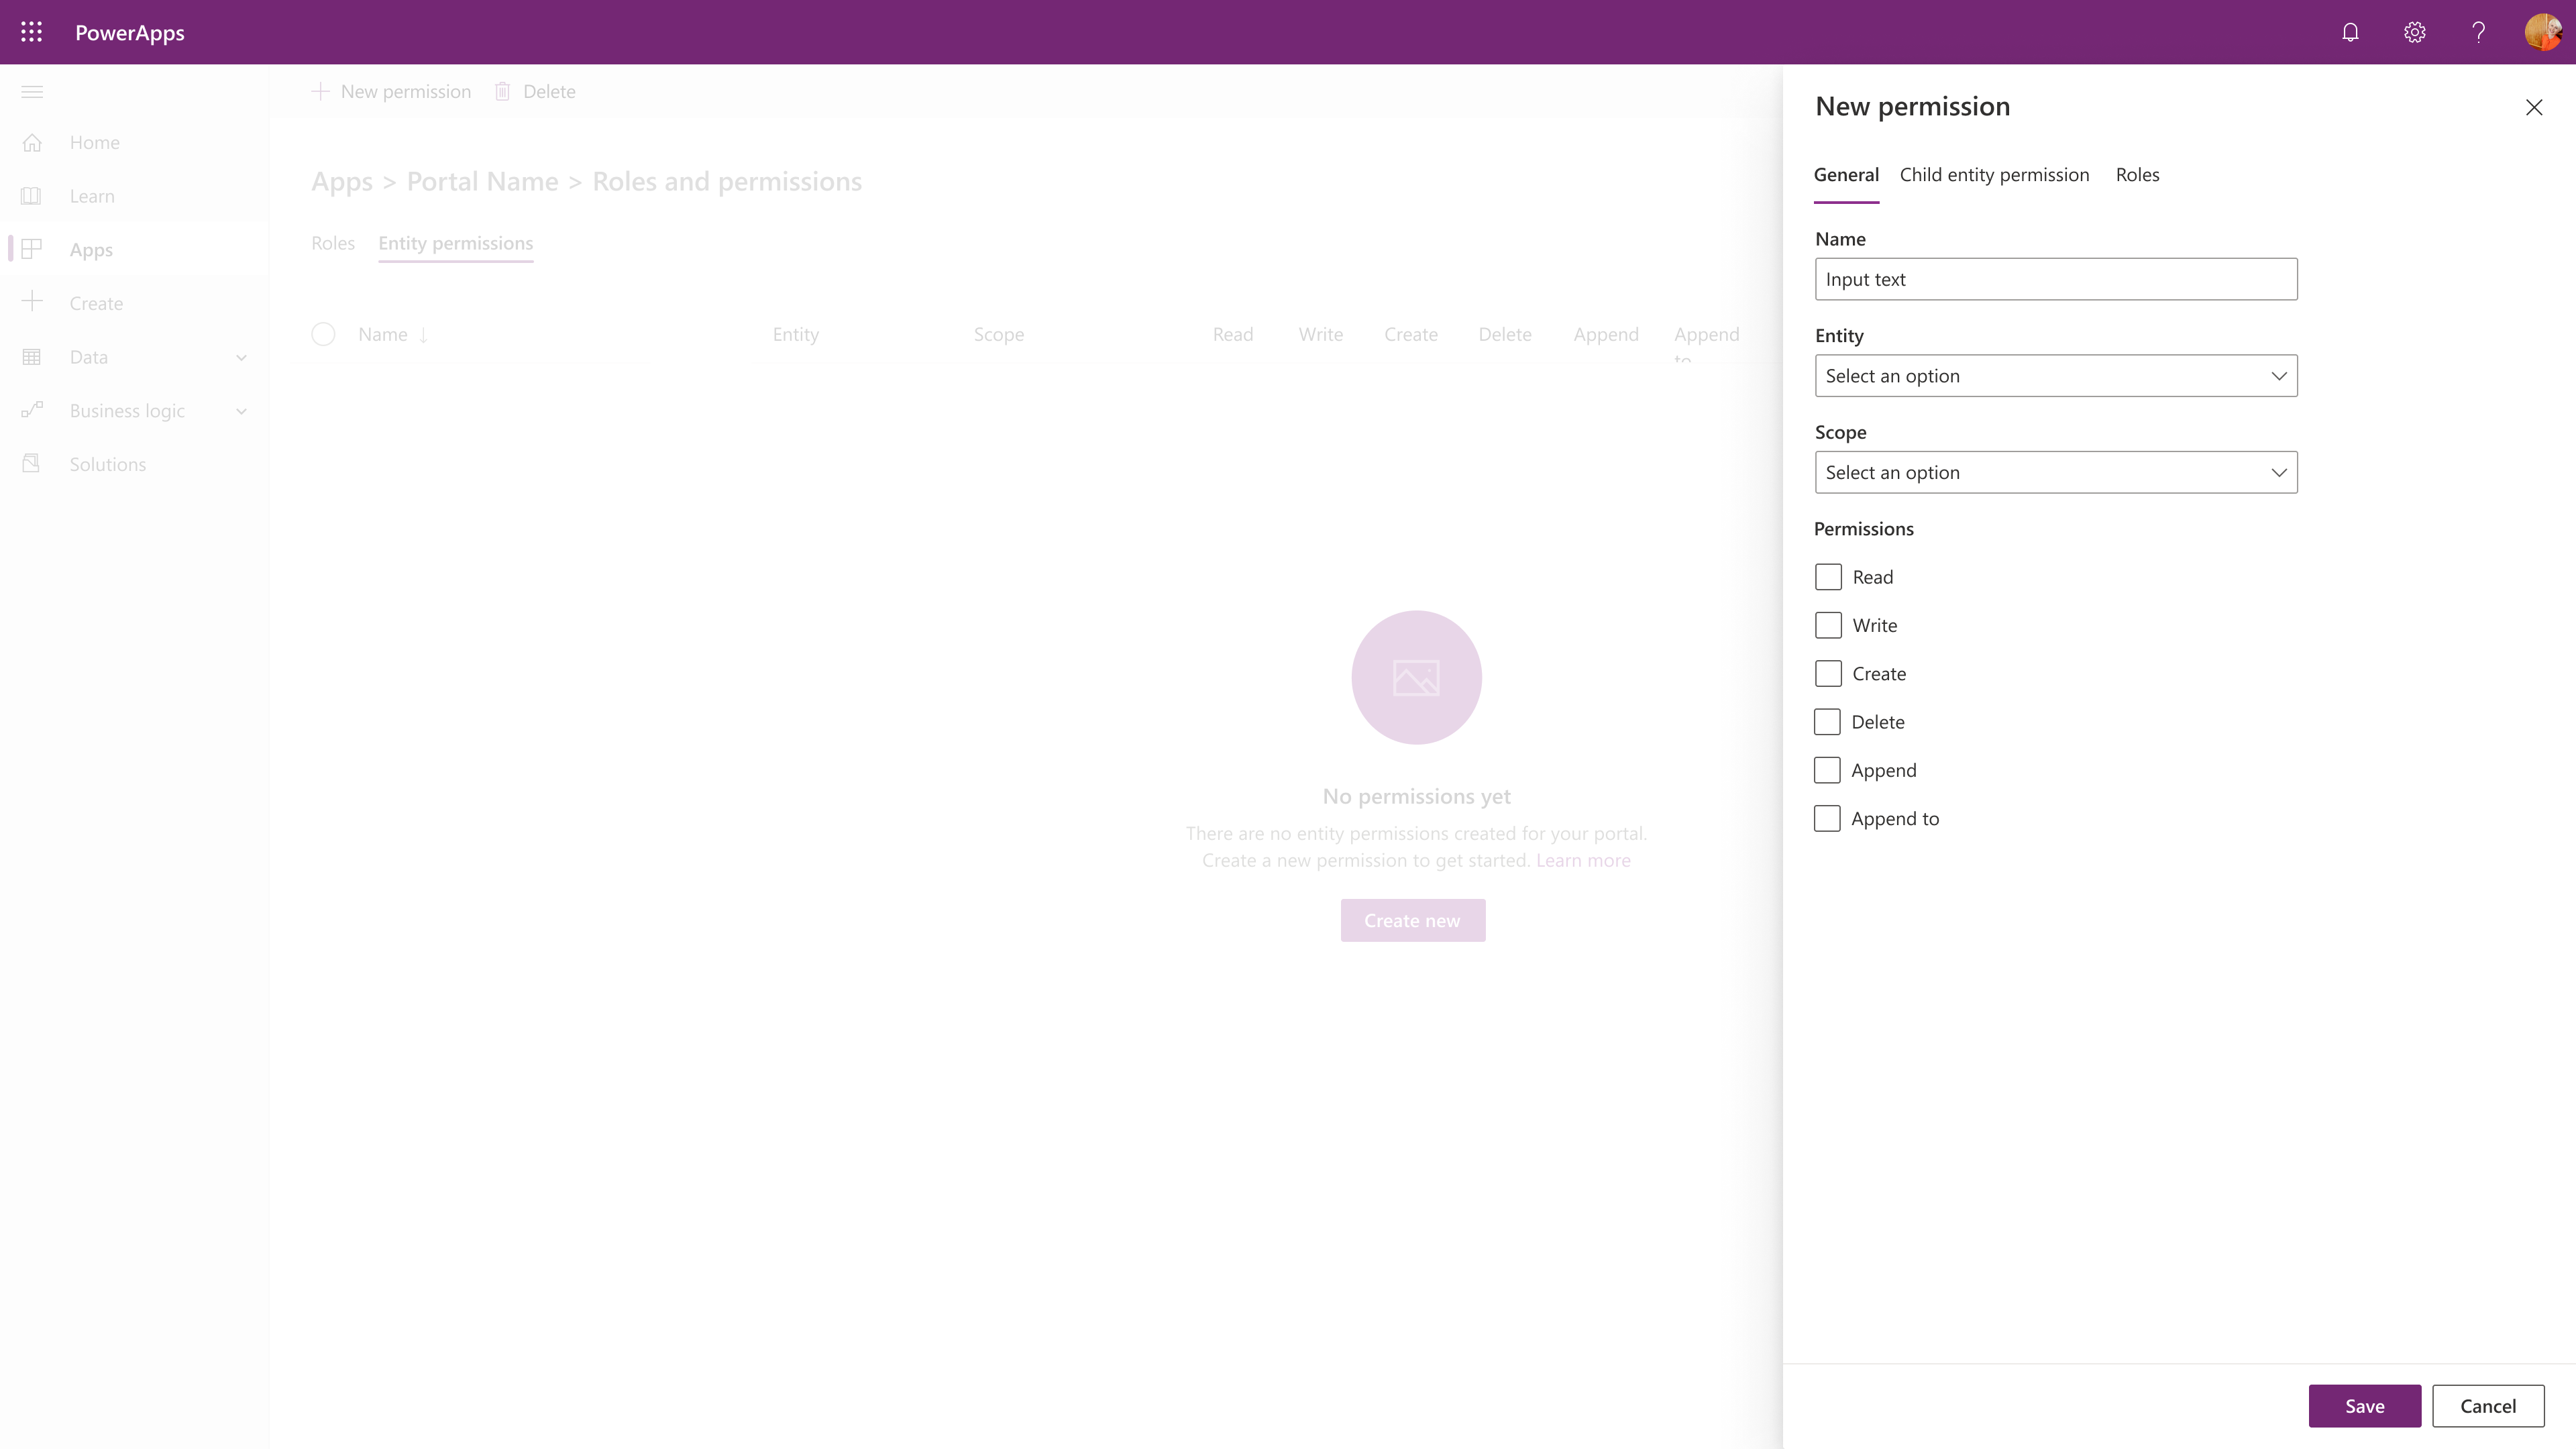Click the Save button
Viewport: 2576px width, 1449px height.
click(x=2365, y=1405)
